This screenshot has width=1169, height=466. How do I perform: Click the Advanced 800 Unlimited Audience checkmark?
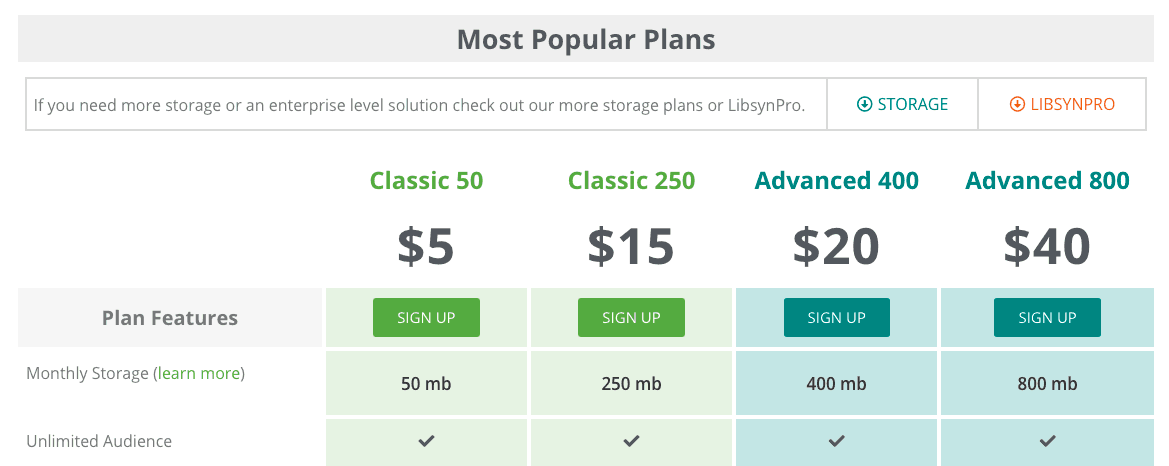pyautogui.click(x=1047, y=441)
